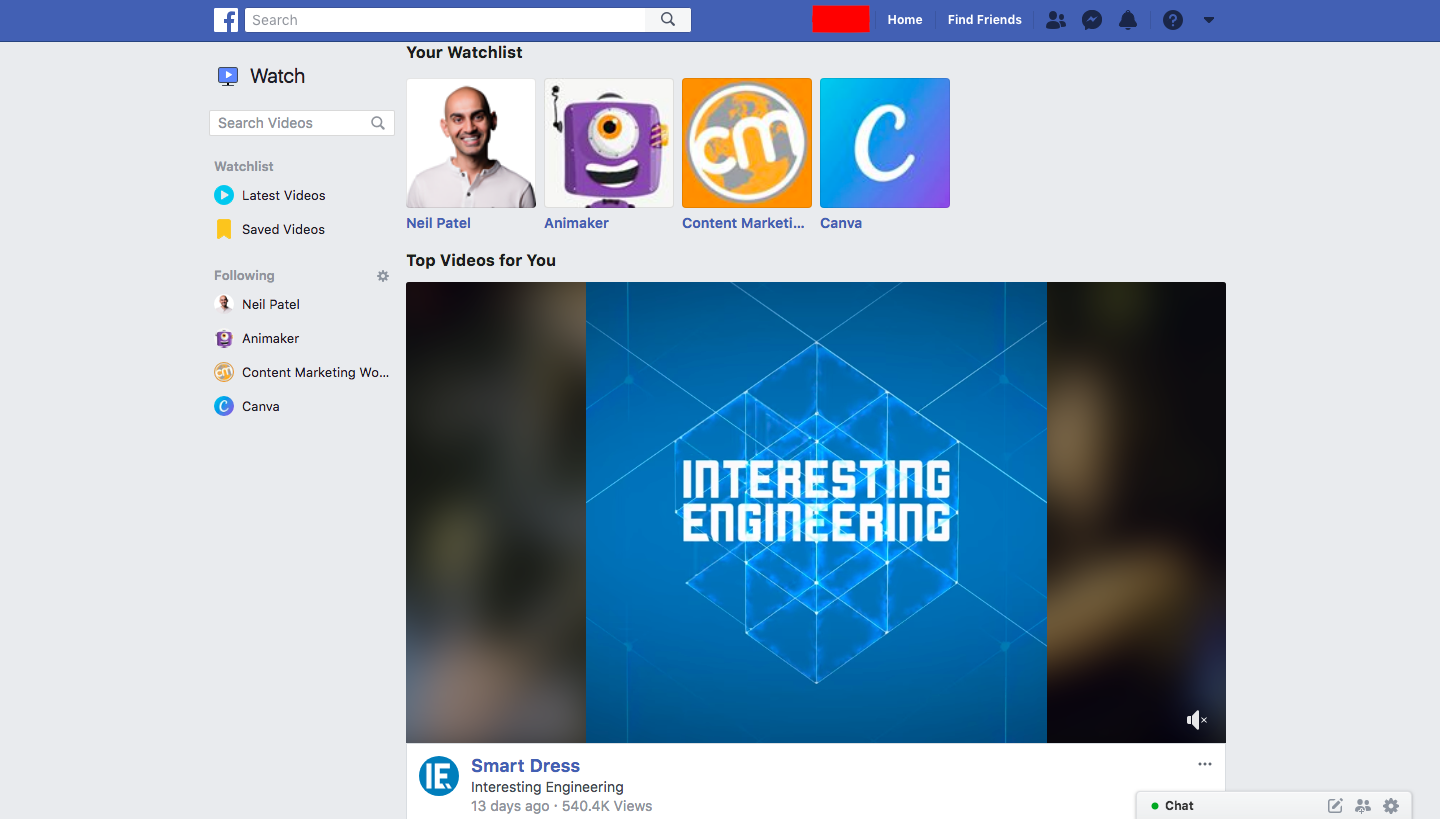The width and height of the screenshot is (1440, 819).
Task: Click the Neil Patel link under thumbnail
Action: [x=438, y=223]
